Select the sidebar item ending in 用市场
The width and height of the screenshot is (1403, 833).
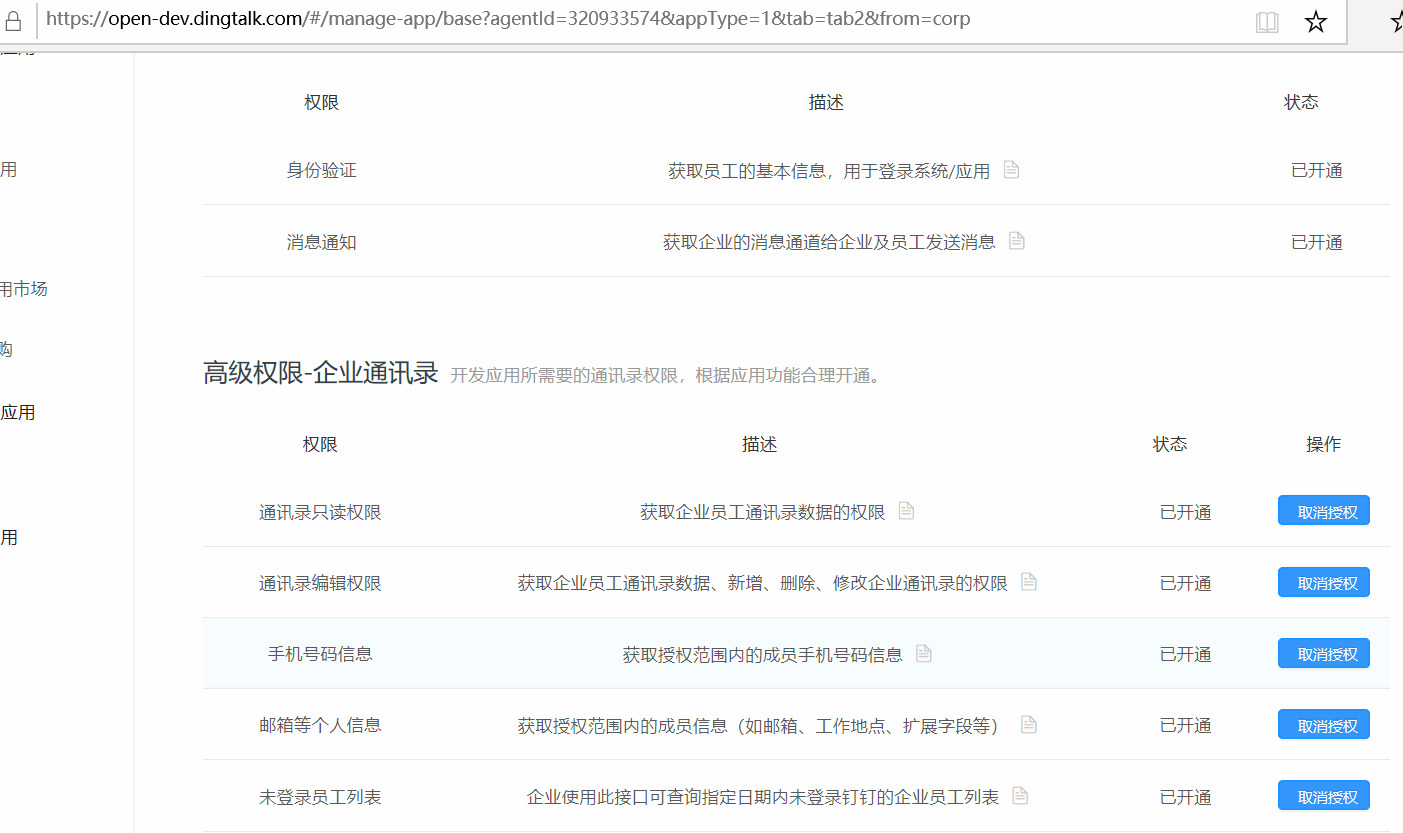[24, 289]
